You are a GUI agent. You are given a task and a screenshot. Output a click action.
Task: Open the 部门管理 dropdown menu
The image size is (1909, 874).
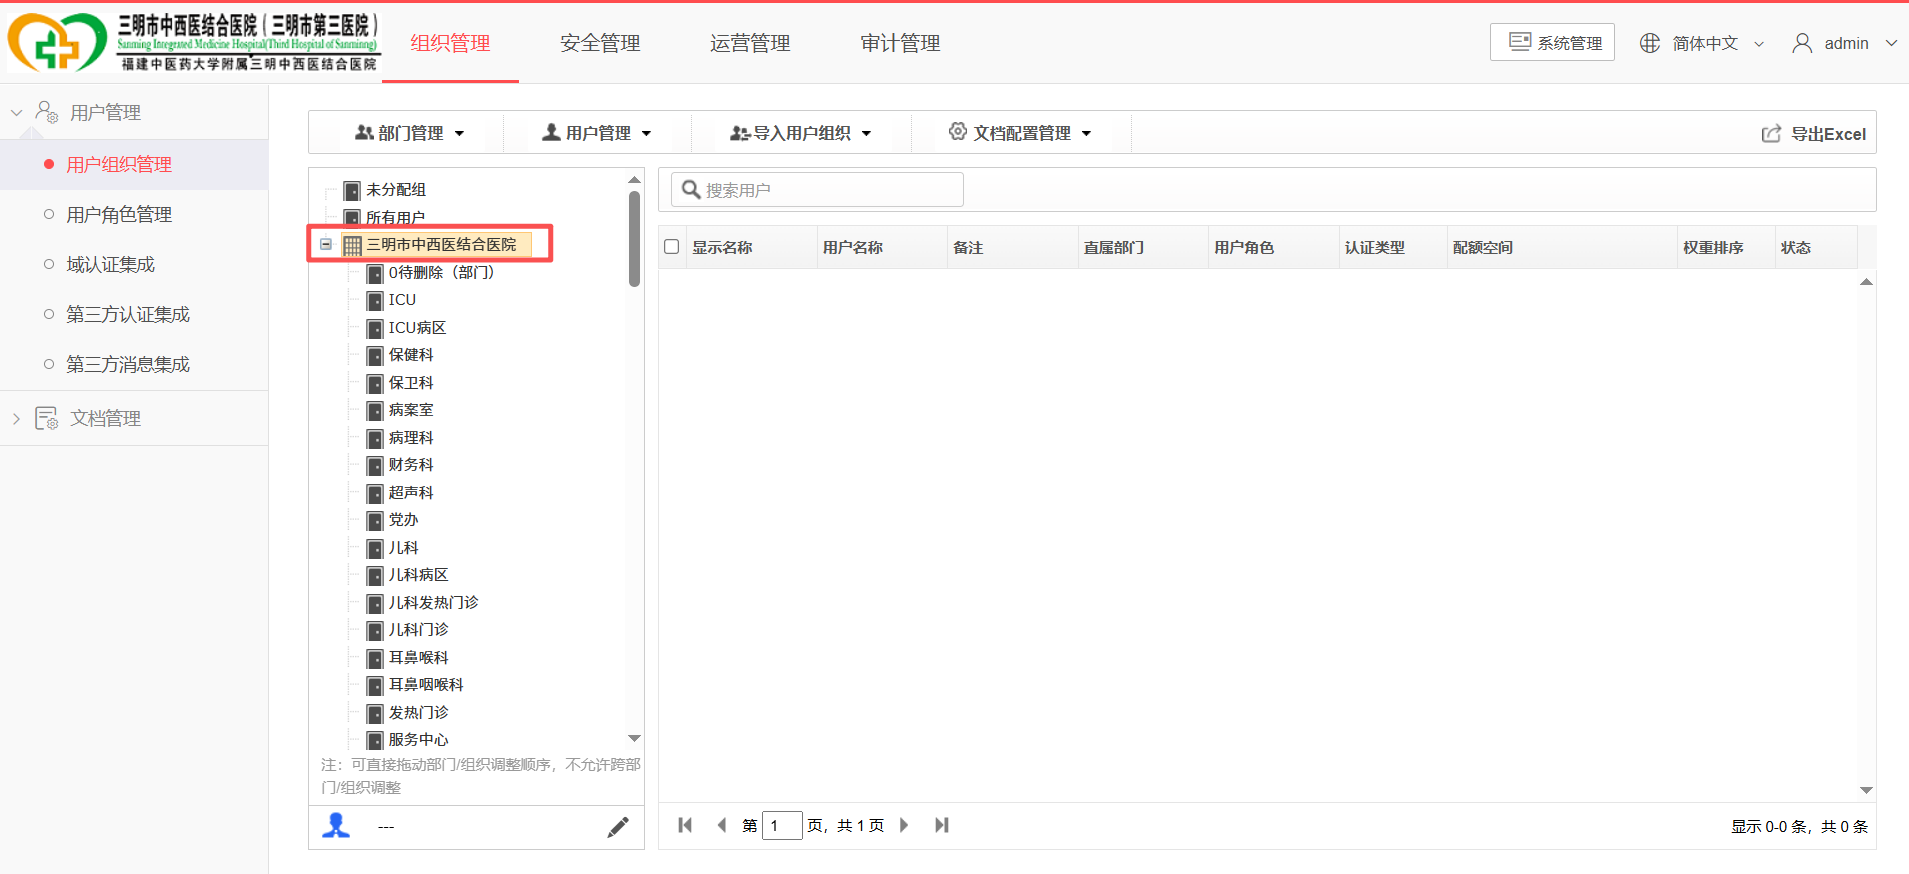pyautogui.click(x=410, y=133)
